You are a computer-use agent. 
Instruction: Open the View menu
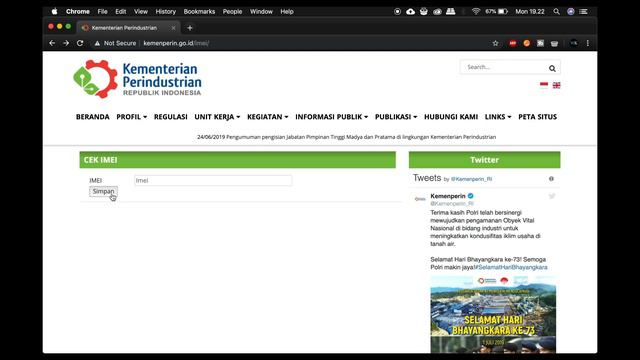[x=141, y=11]
